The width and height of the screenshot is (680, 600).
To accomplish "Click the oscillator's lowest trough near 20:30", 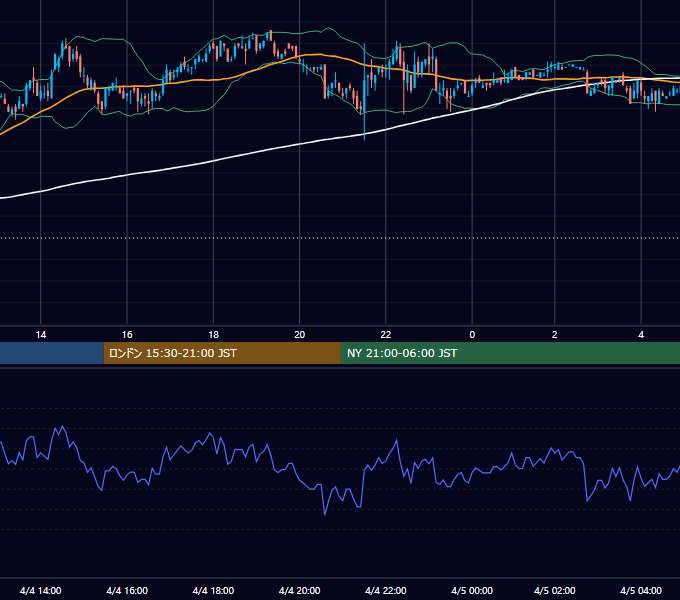I will [325, 514].
